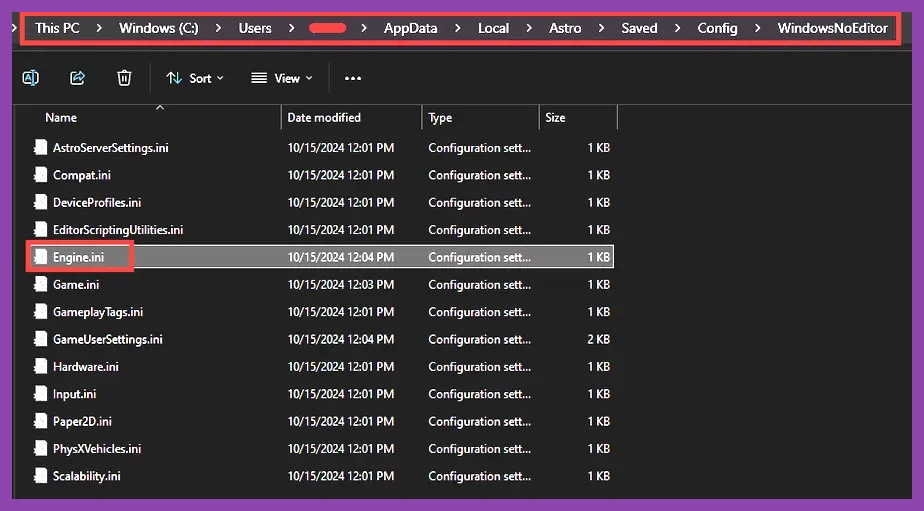The height and width of the screenshot is (511, 924).
Task: Open the View dropdown
Action: (x=281, y=78)
